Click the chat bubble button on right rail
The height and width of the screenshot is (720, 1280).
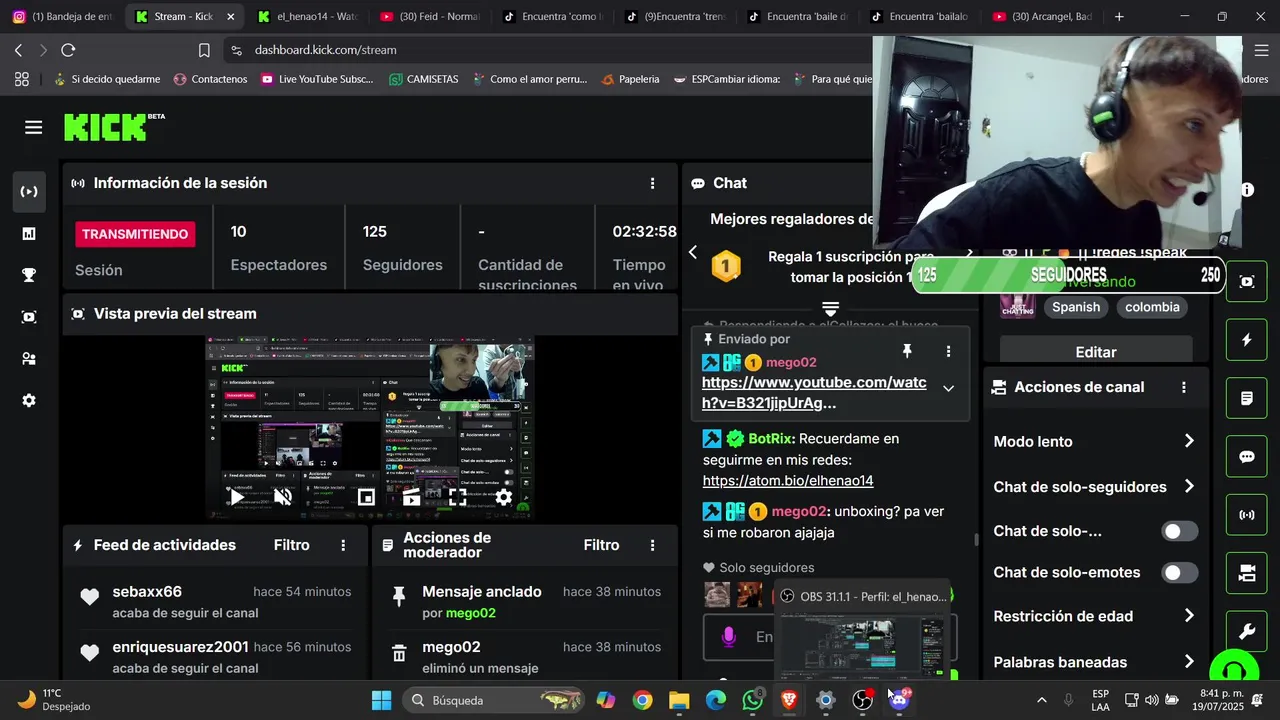coord(1247,457)
